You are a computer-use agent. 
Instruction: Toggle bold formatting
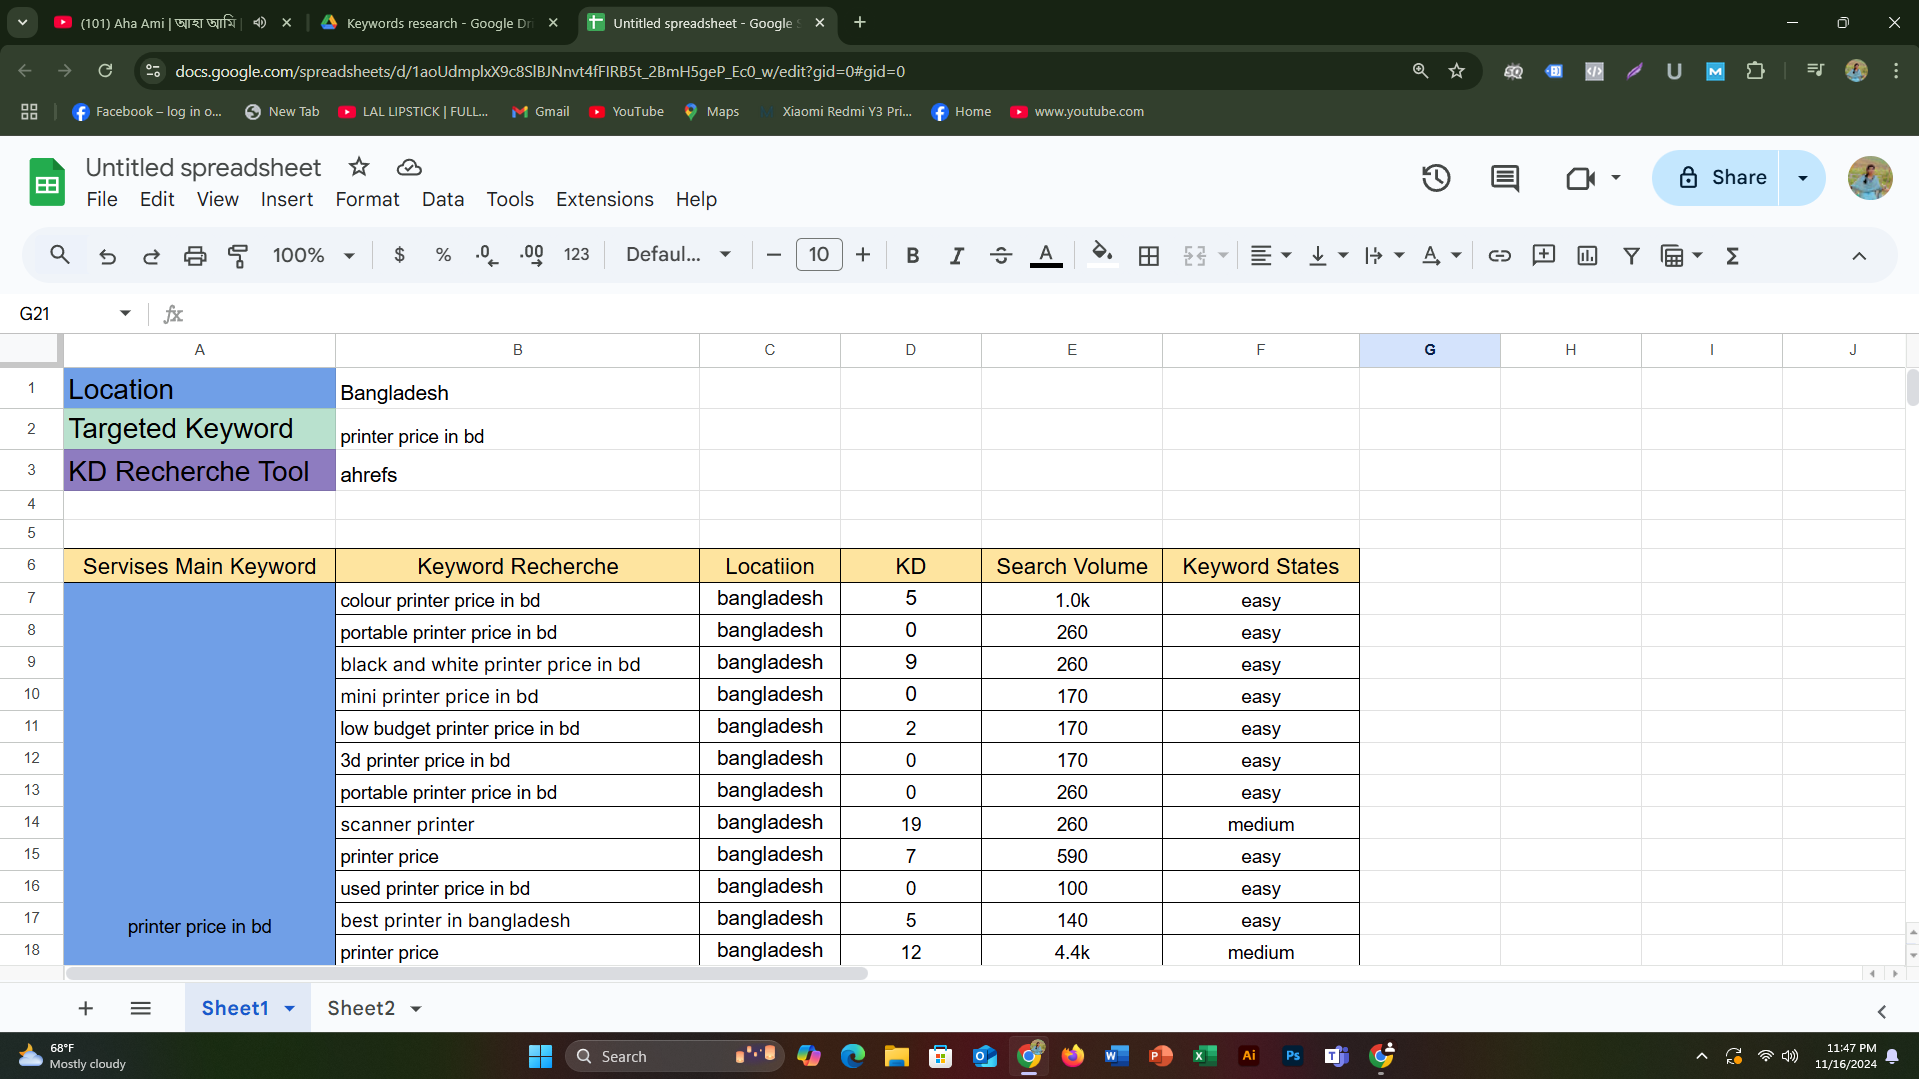pyautogui.click(x=912, y=256)
